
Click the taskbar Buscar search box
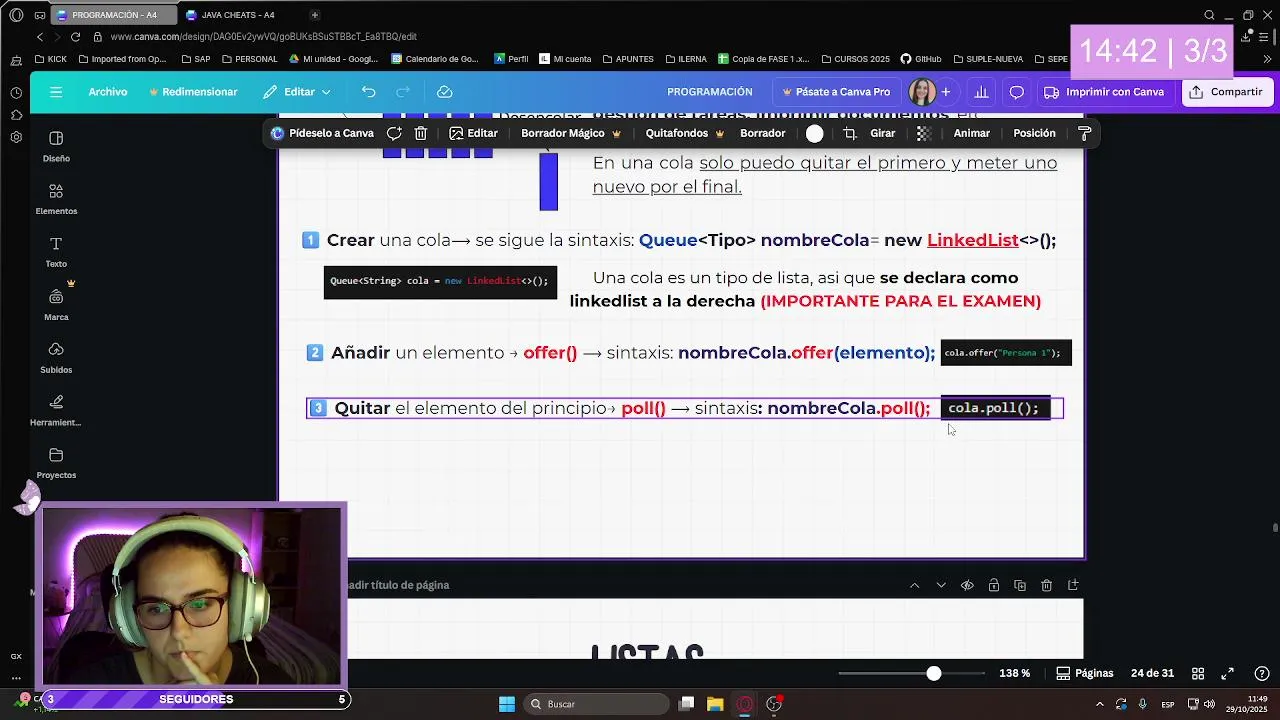click(x=597, y=704)
